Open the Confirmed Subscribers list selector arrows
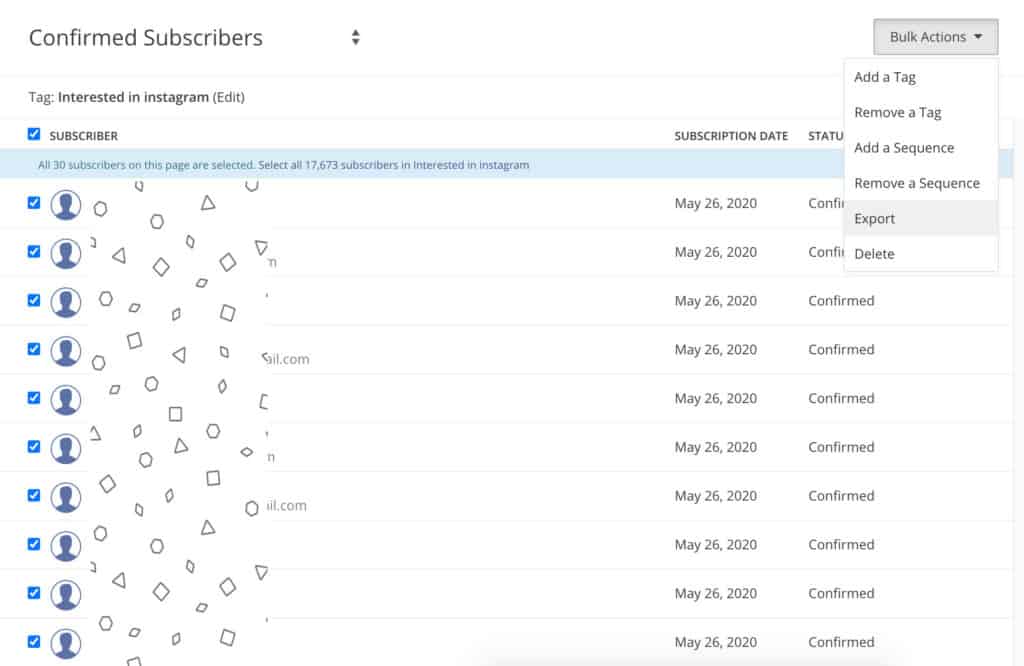The height and width of the screenshot is (666, 1024). 355,37
